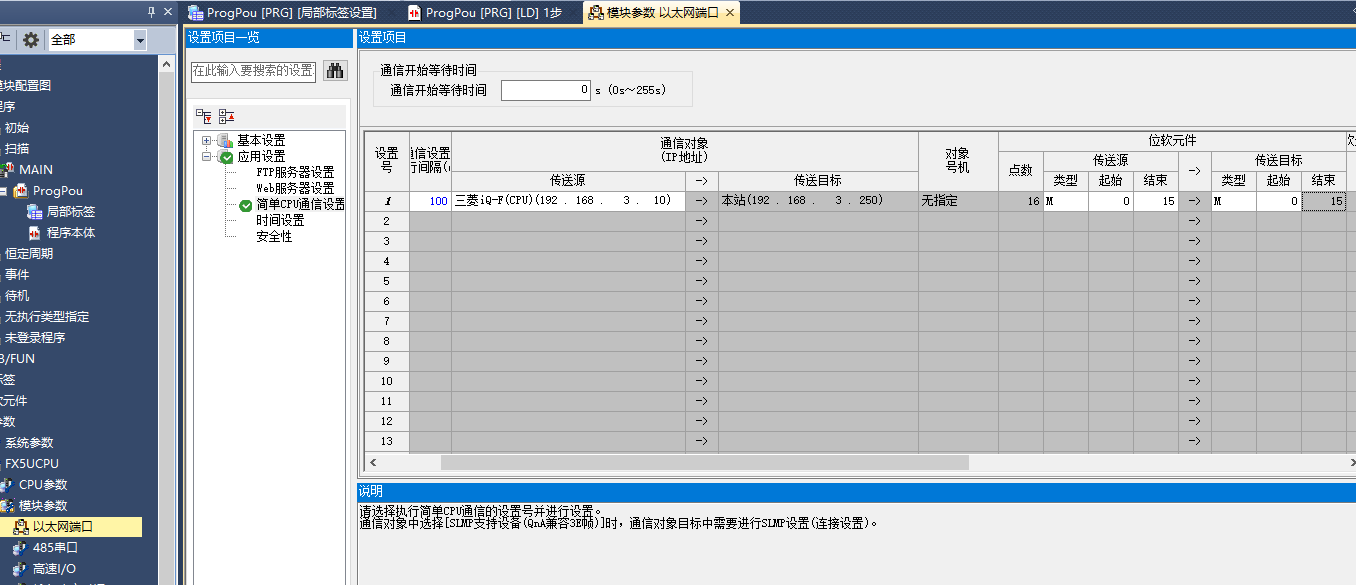Open the 全部 filter dropdown
This screenshot has width=1356, height=585.
pyautogui.click(x=139, y=40)
